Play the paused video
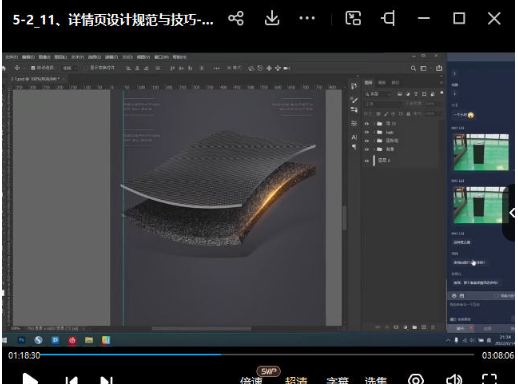The image size is (518, 384). [x=30, y=379]
